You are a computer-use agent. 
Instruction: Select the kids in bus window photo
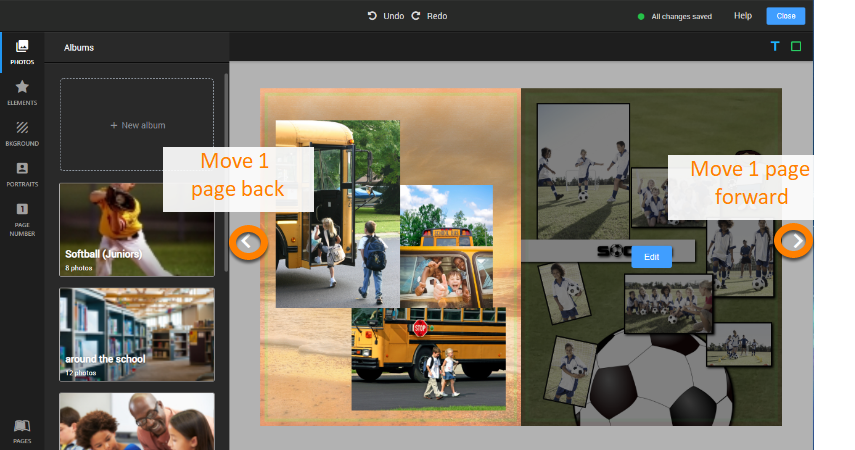click(447, 247)
